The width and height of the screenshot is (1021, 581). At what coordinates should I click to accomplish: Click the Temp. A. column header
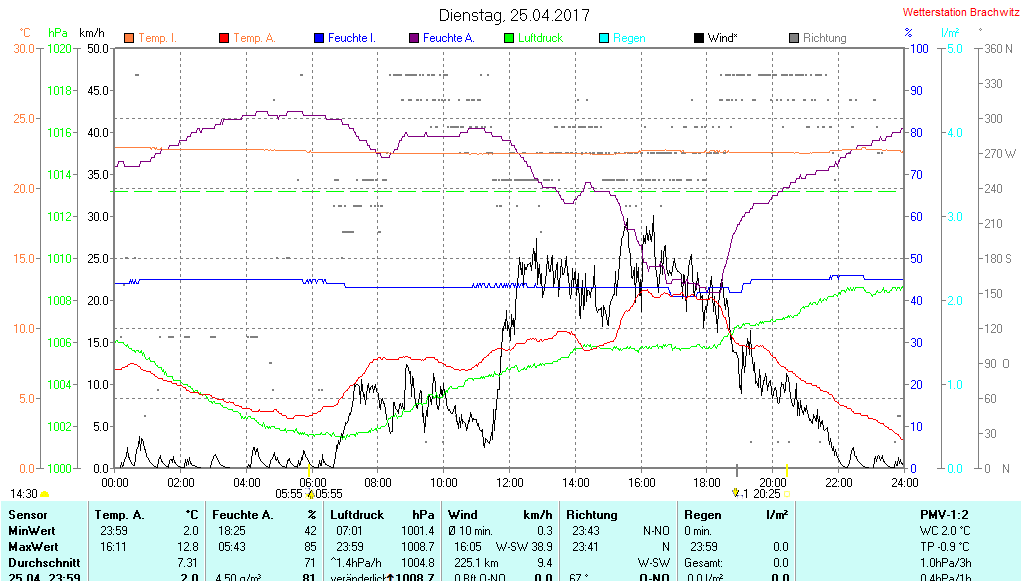(x=119, y=514)
